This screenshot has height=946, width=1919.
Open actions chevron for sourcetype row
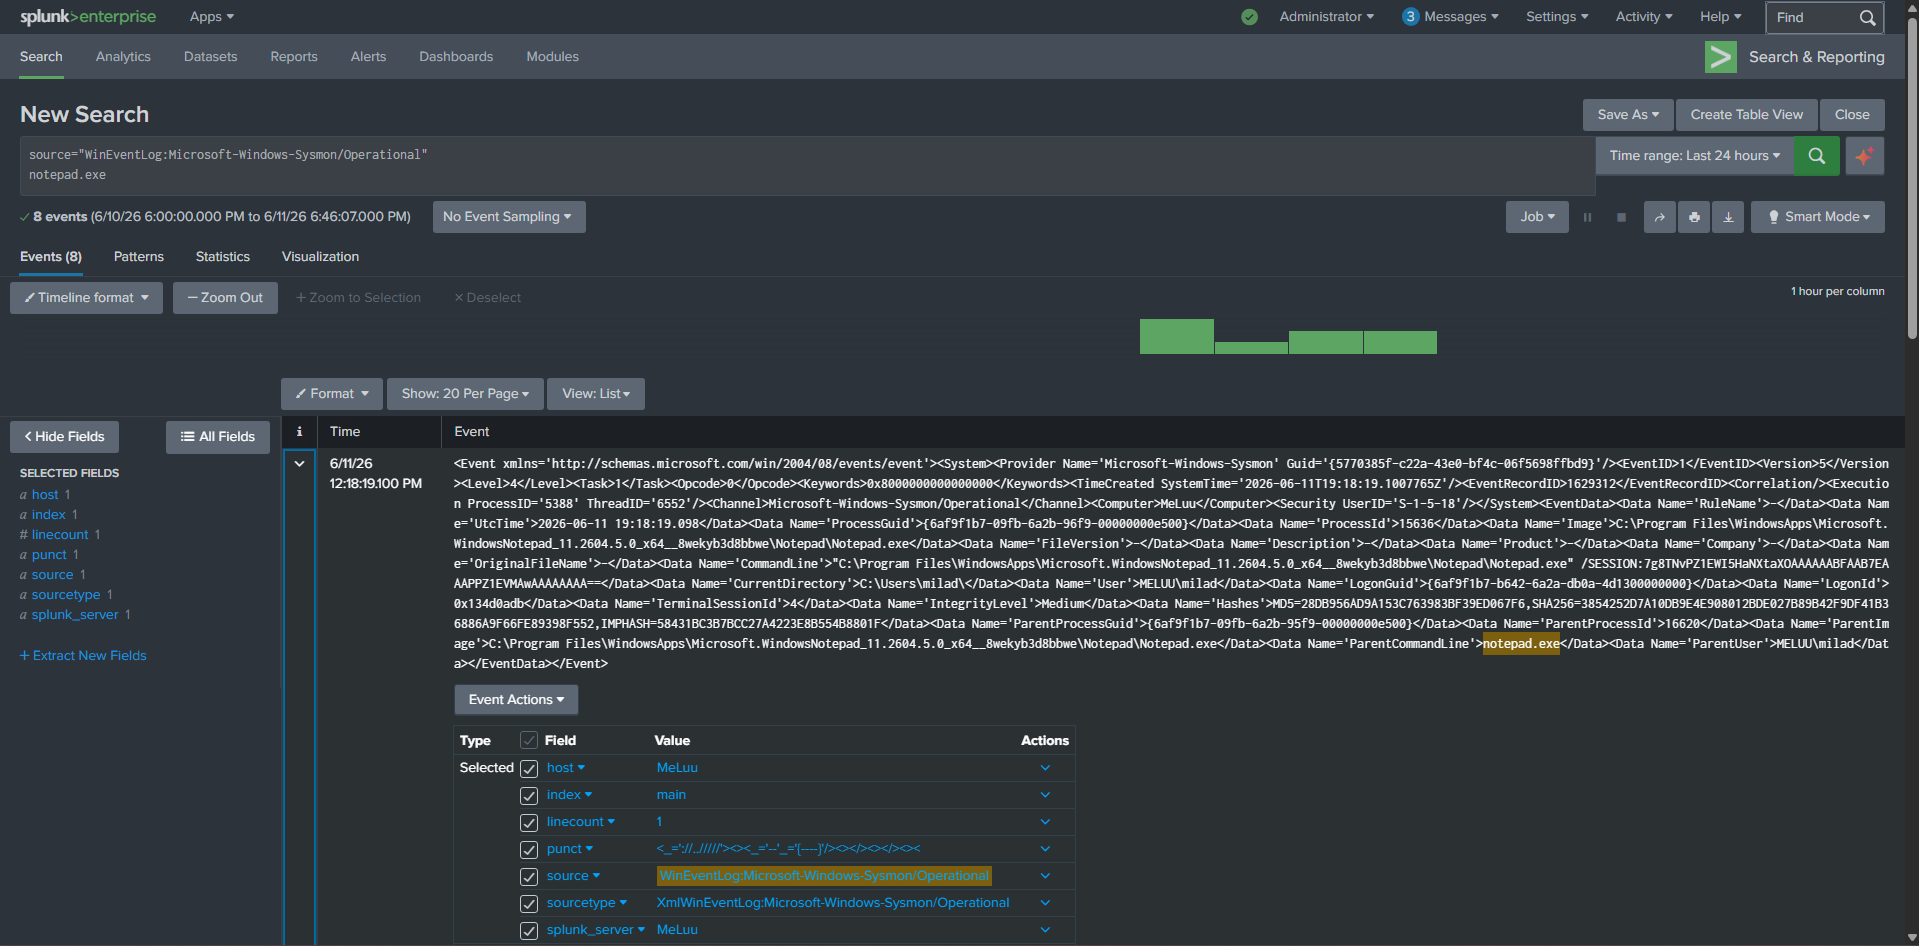coord(1045,903)
